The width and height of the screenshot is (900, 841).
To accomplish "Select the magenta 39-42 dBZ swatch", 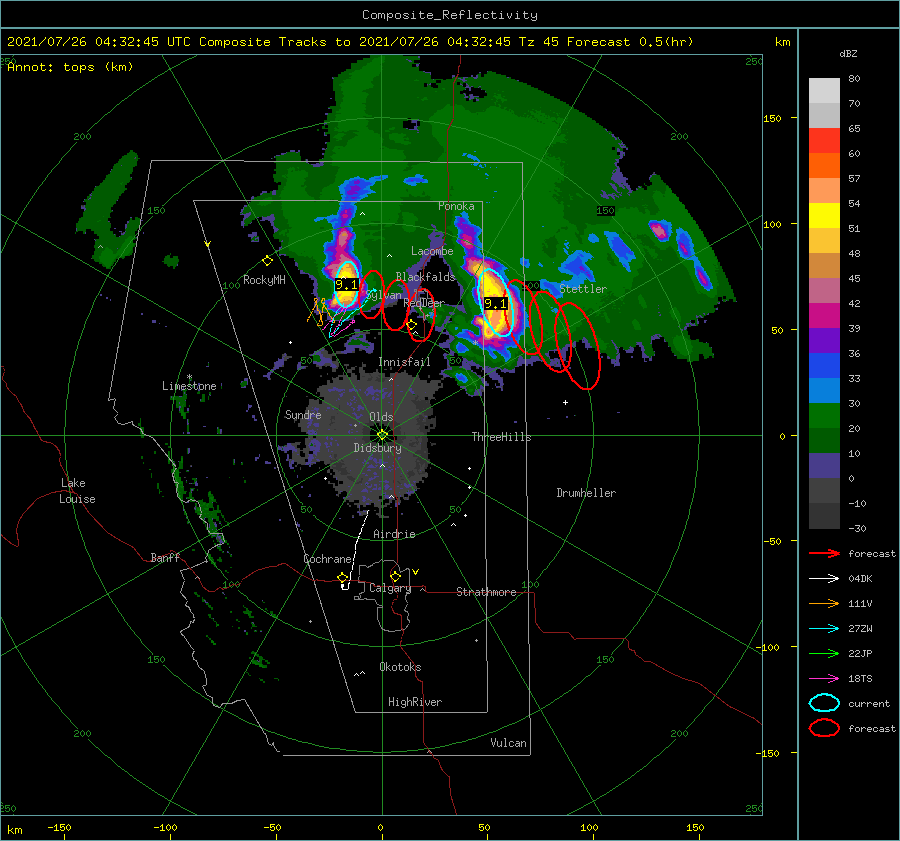I will point(824,316).
